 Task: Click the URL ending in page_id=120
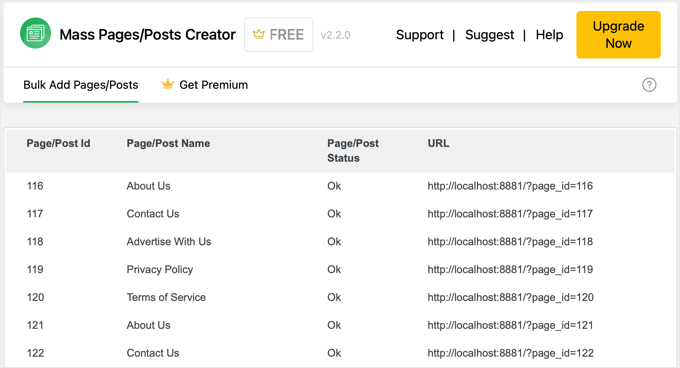coord(510,298)
